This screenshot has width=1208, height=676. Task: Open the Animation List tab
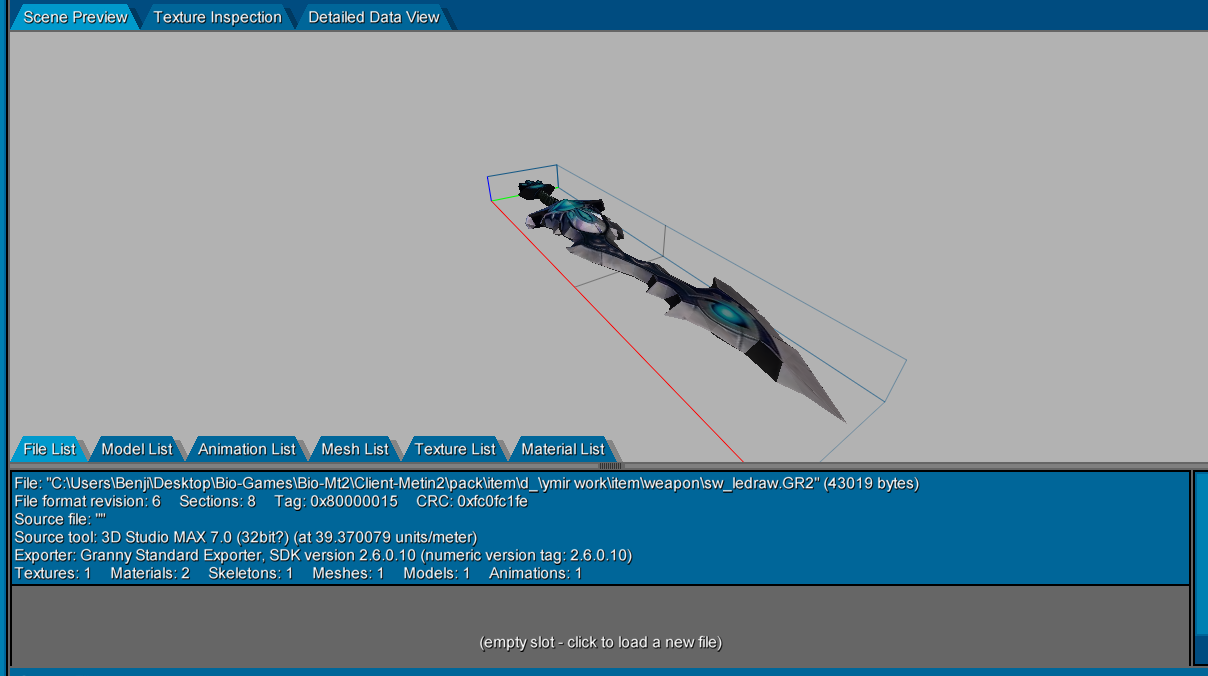246,449
